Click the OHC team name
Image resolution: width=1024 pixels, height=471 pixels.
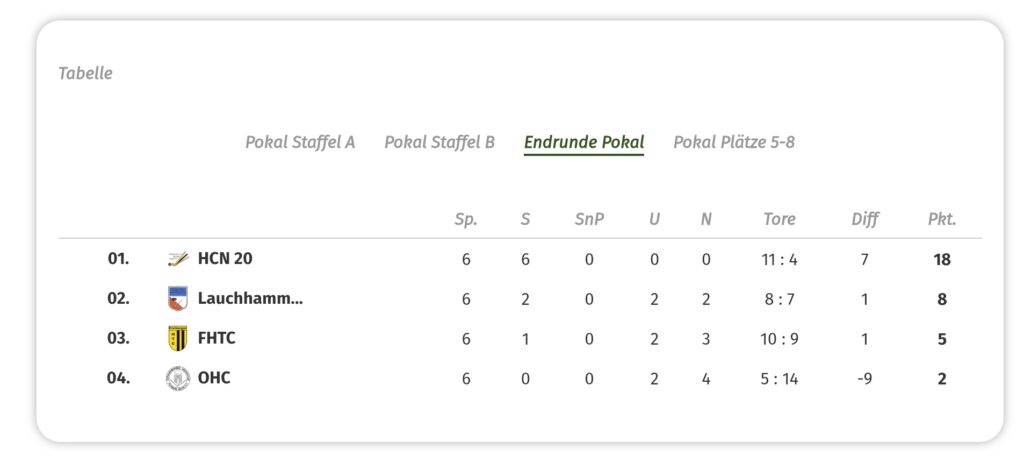[x=214, y=378]
